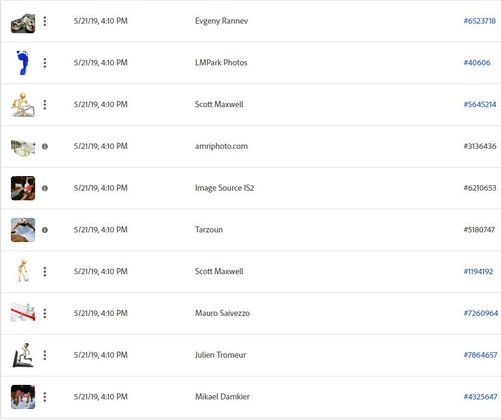Open three-dot menu for Mikael Damkier row
Image resolution: width=501 pixels, height=420 pixels.
(x=45, y=397)
